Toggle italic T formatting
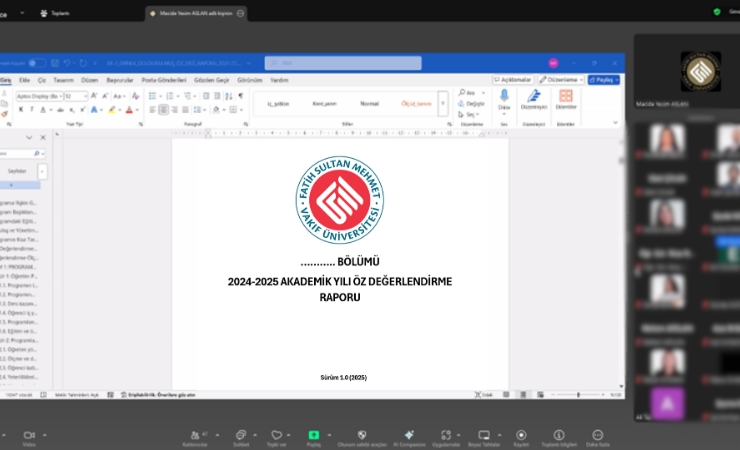 pyautogui.click(x=32, y=109)
